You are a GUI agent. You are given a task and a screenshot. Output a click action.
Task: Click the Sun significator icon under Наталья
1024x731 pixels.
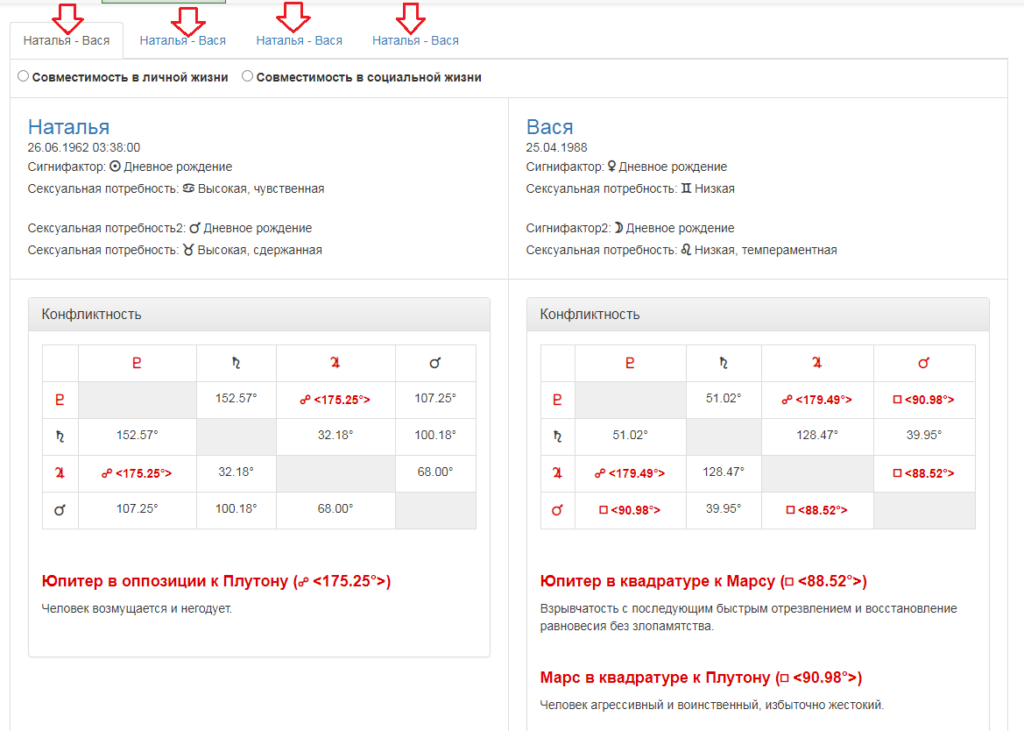point(116,167)
